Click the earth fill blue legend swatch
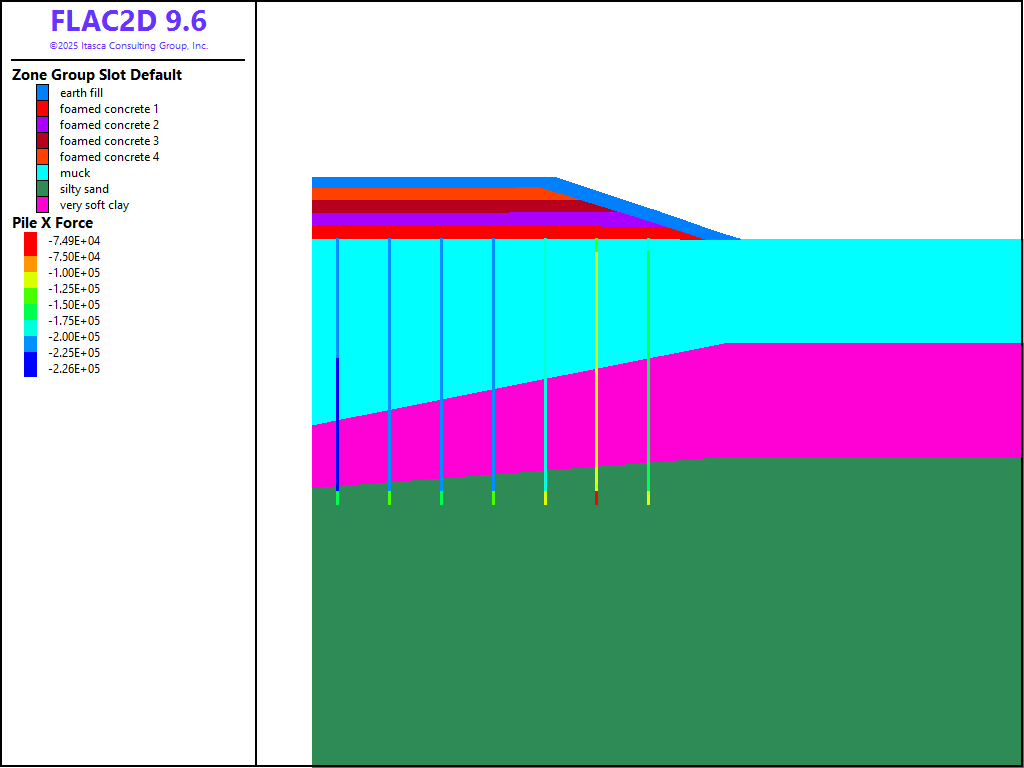1024x768 pixels. (x=43, y=93)
